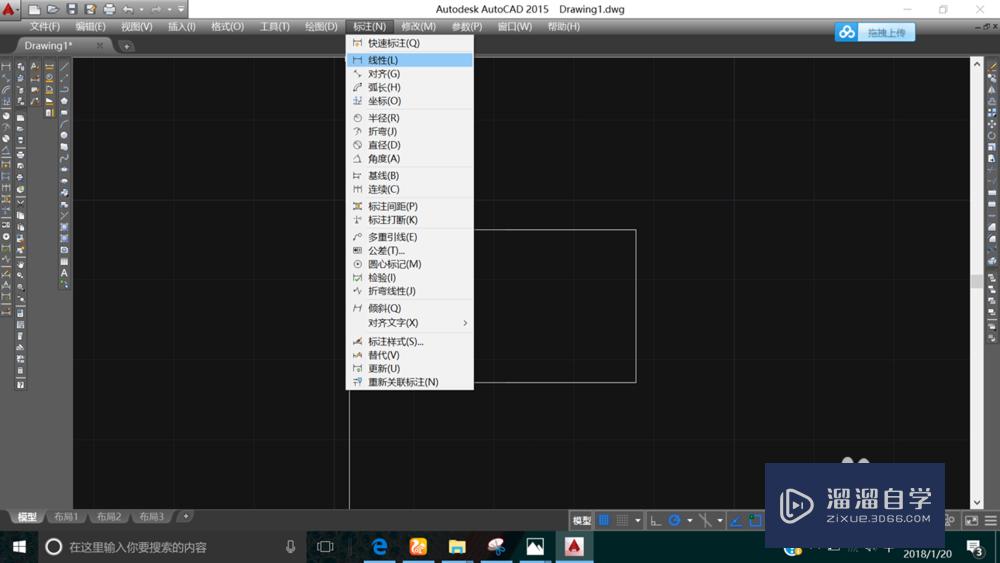Open the Task View icon in the taskbar
The width and height of the screenshot is (1000, 563).
coord(325,546)
